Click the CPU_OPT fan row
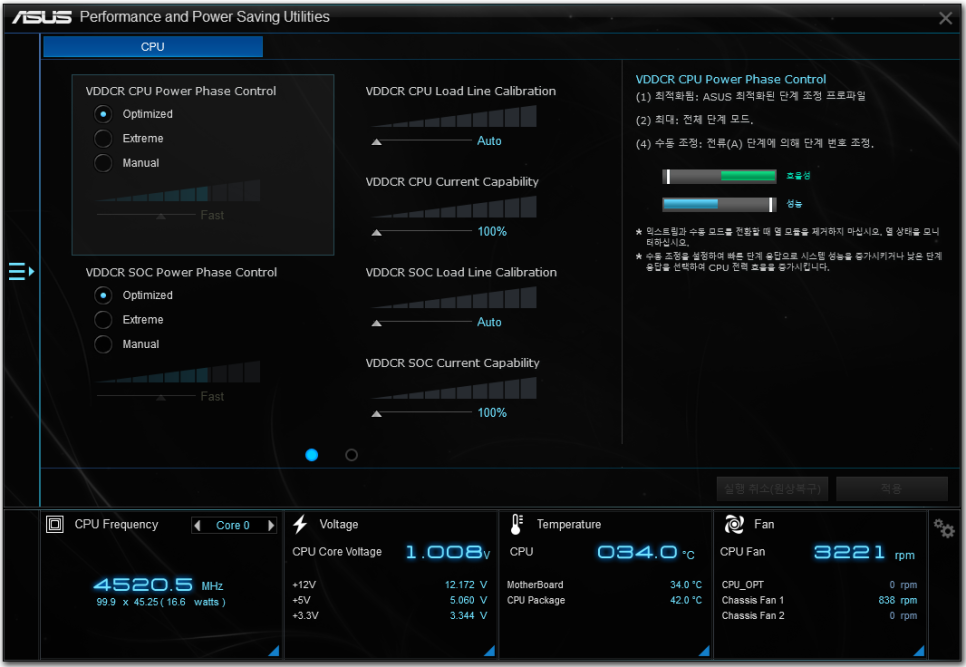This screenshot has height=667, width=966. click(819, 585)
